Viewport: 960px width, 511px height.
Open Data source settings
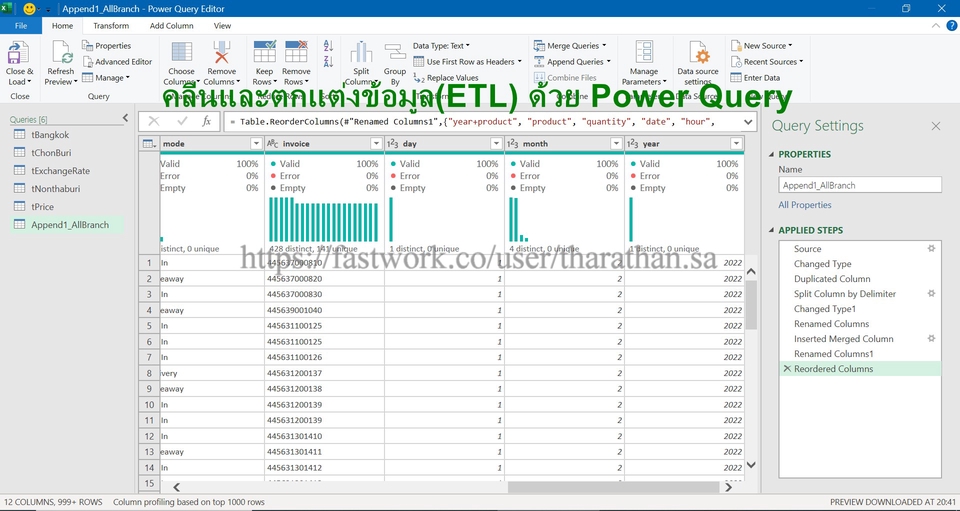click(697, 53)
